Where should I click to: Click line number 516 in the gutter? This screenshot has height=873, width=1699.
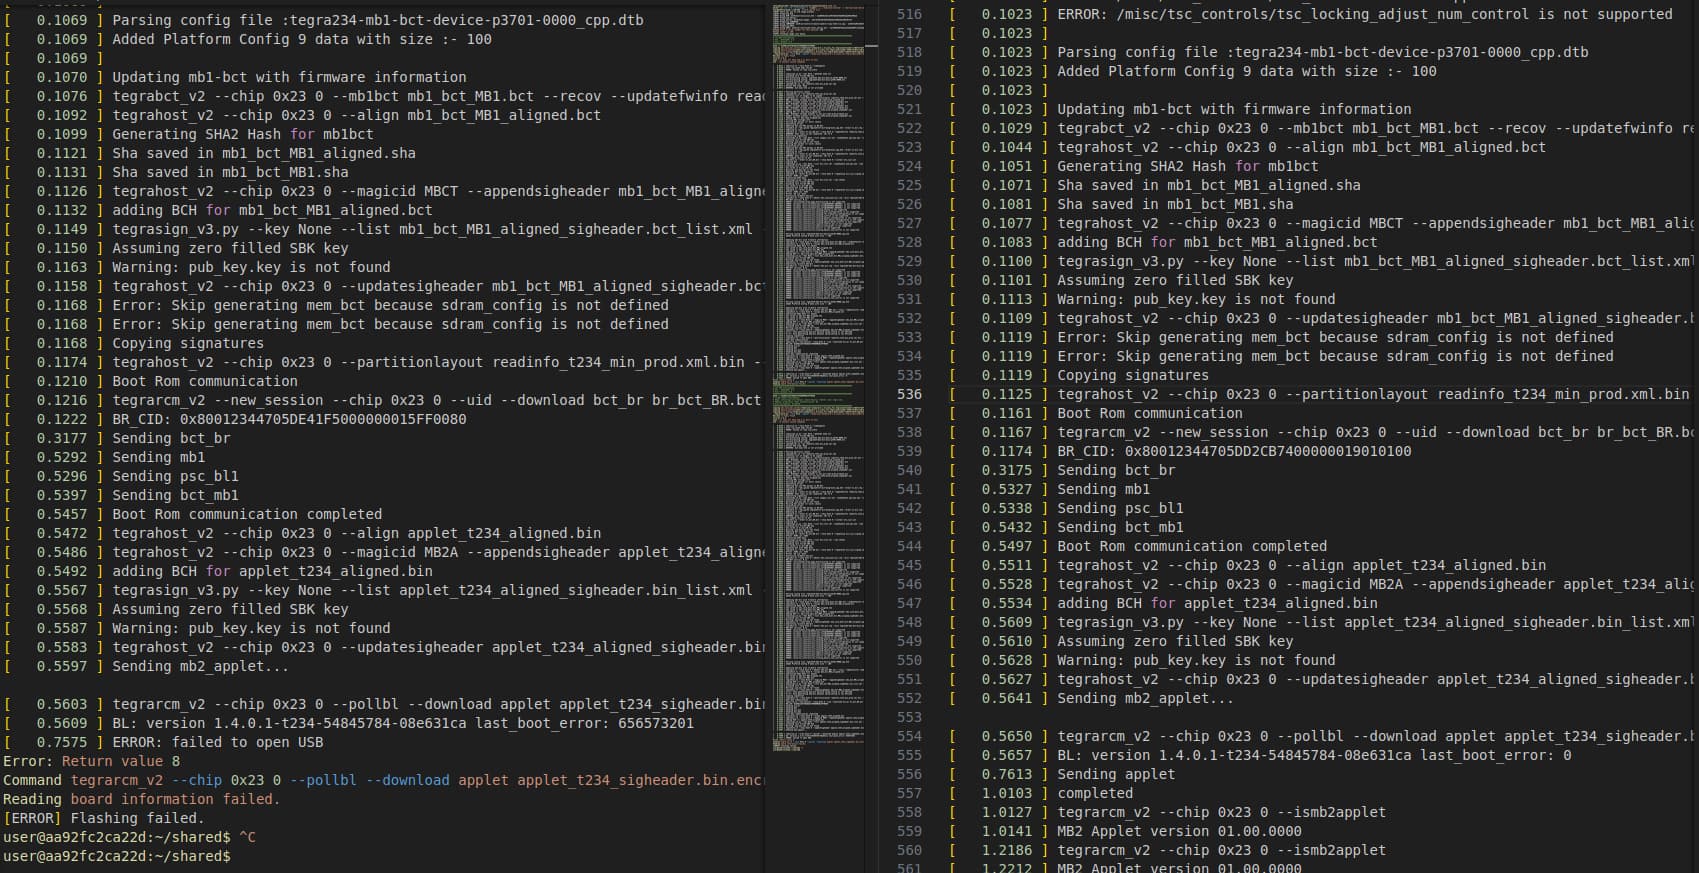(x=909, y=14)
